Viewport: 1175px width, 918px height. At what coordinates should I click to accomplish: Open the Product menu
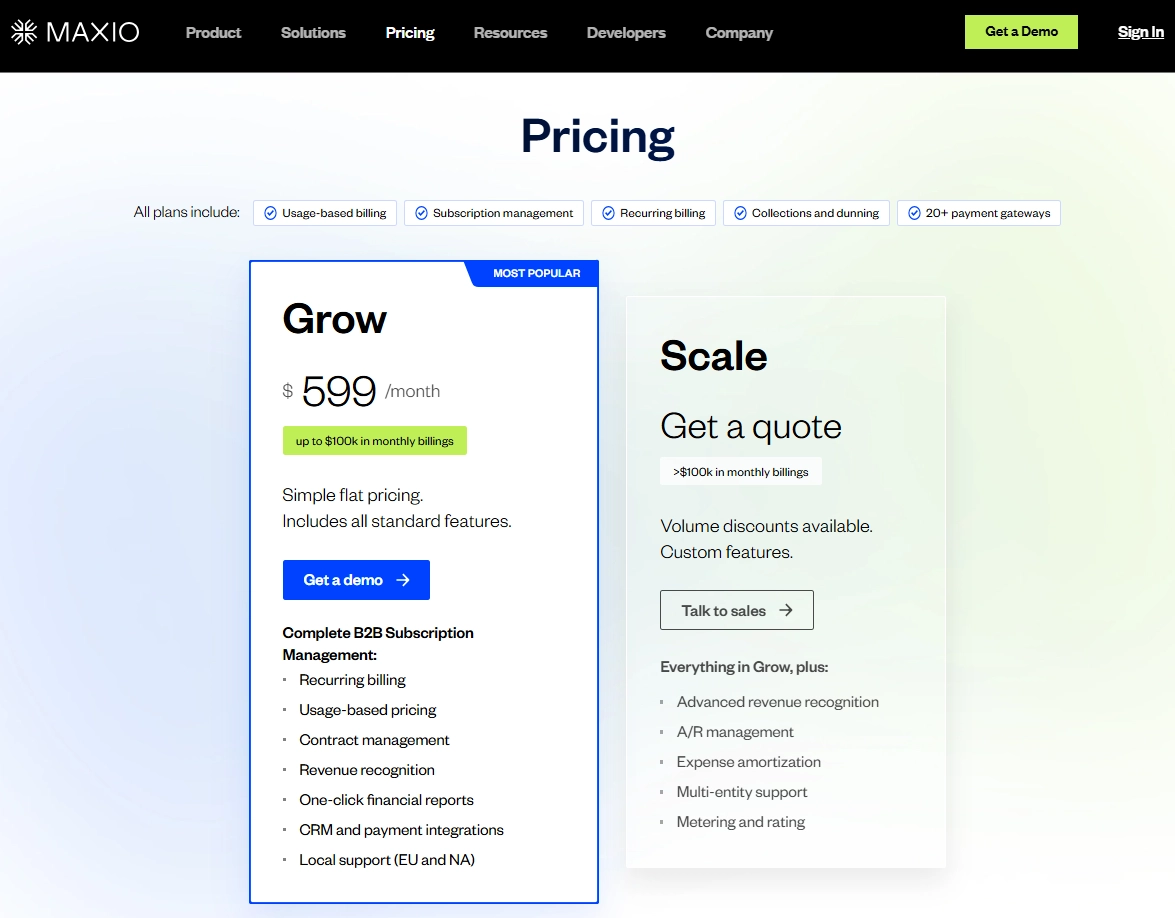click(213, 32)
